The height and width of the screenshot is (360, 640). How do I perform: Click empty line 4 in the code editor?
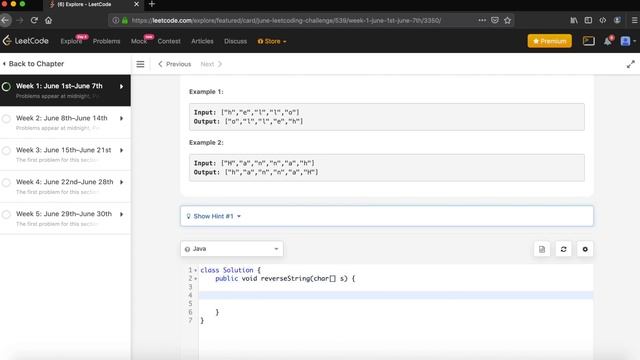[x=396, y=295]
